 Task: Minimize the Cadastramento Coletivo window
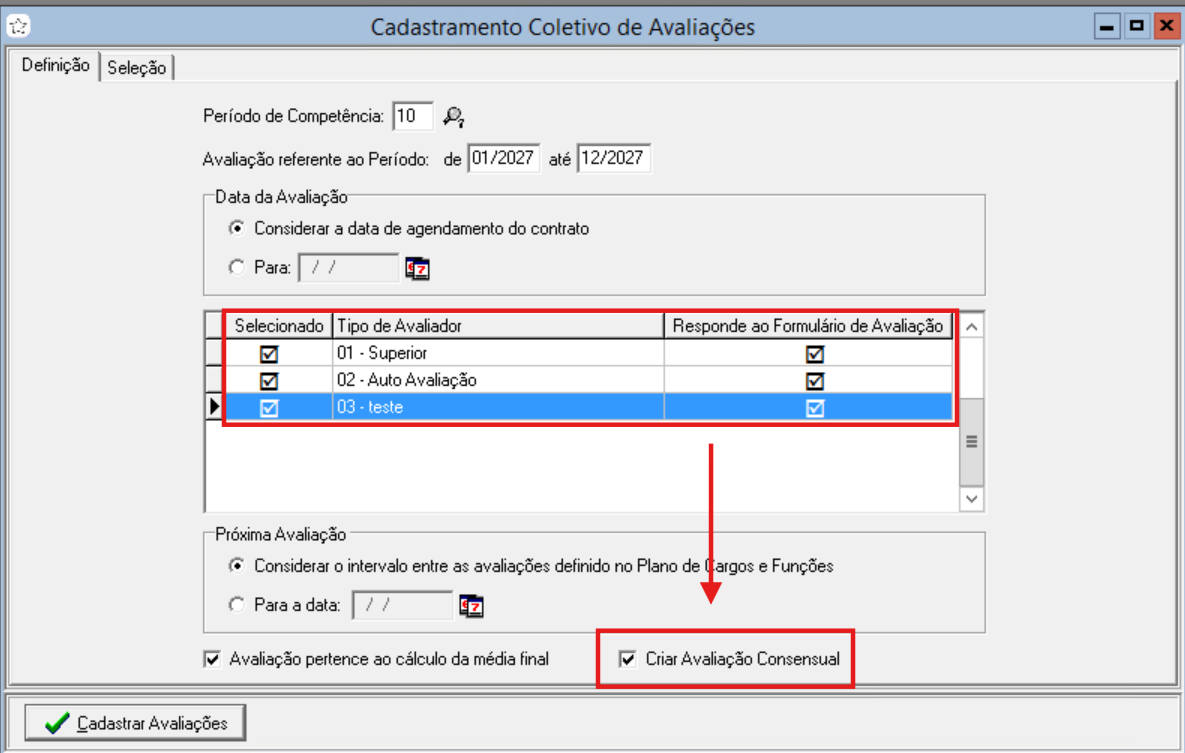tap(1106, 27)
